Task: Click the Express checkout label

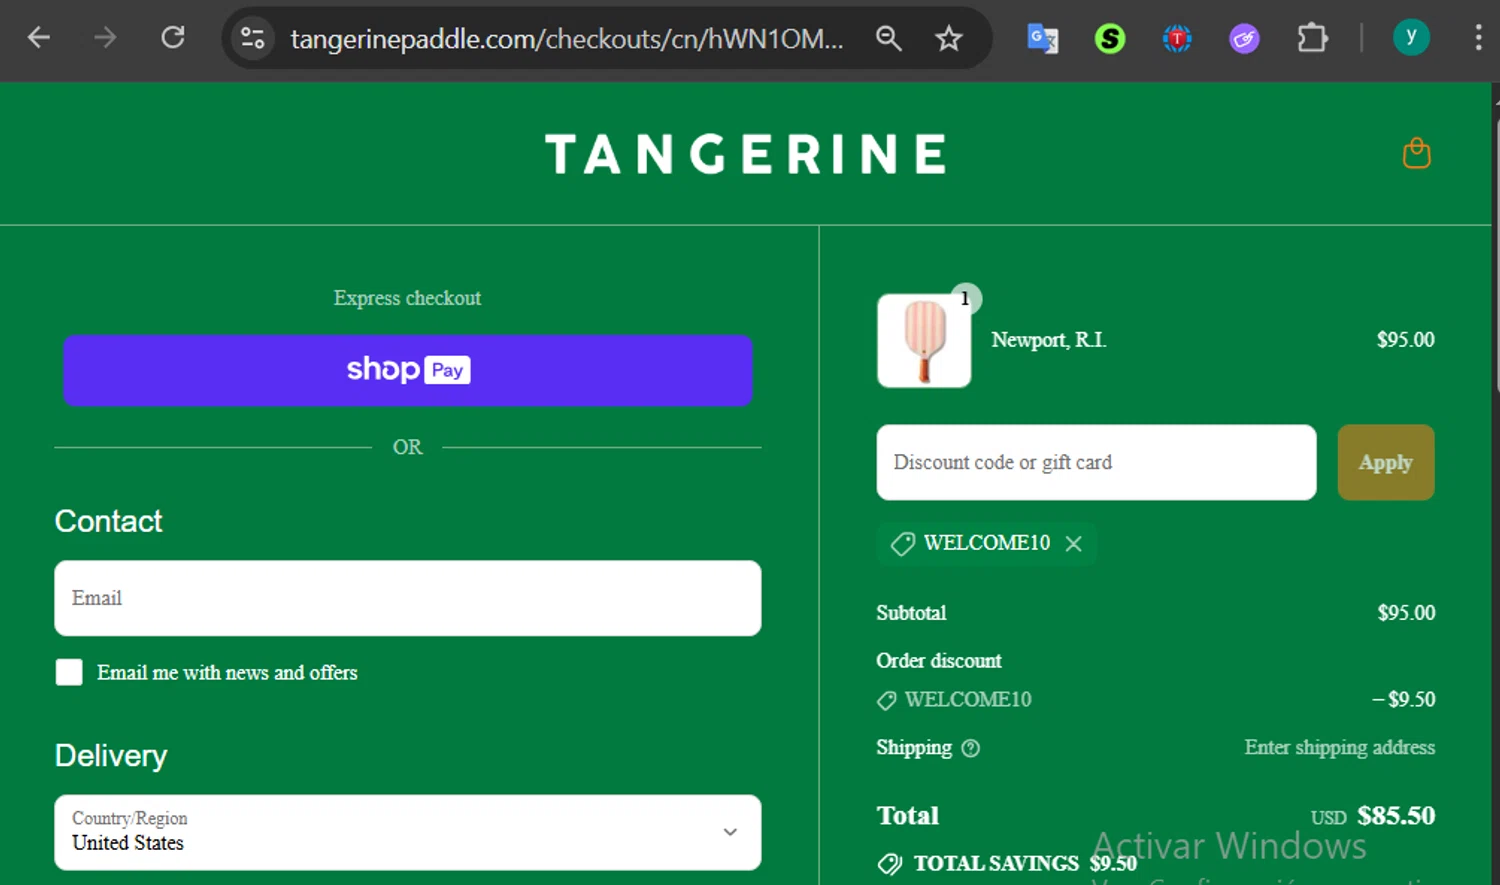Action: (x=407, y=298)
